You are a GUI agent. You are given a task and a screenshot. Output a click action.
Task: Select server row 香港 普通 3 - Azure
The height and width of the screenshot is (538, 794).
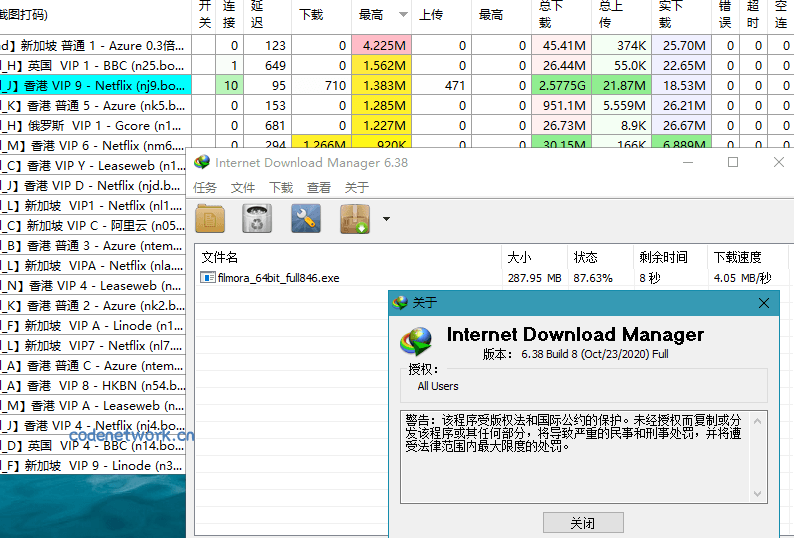coord(93,246)
